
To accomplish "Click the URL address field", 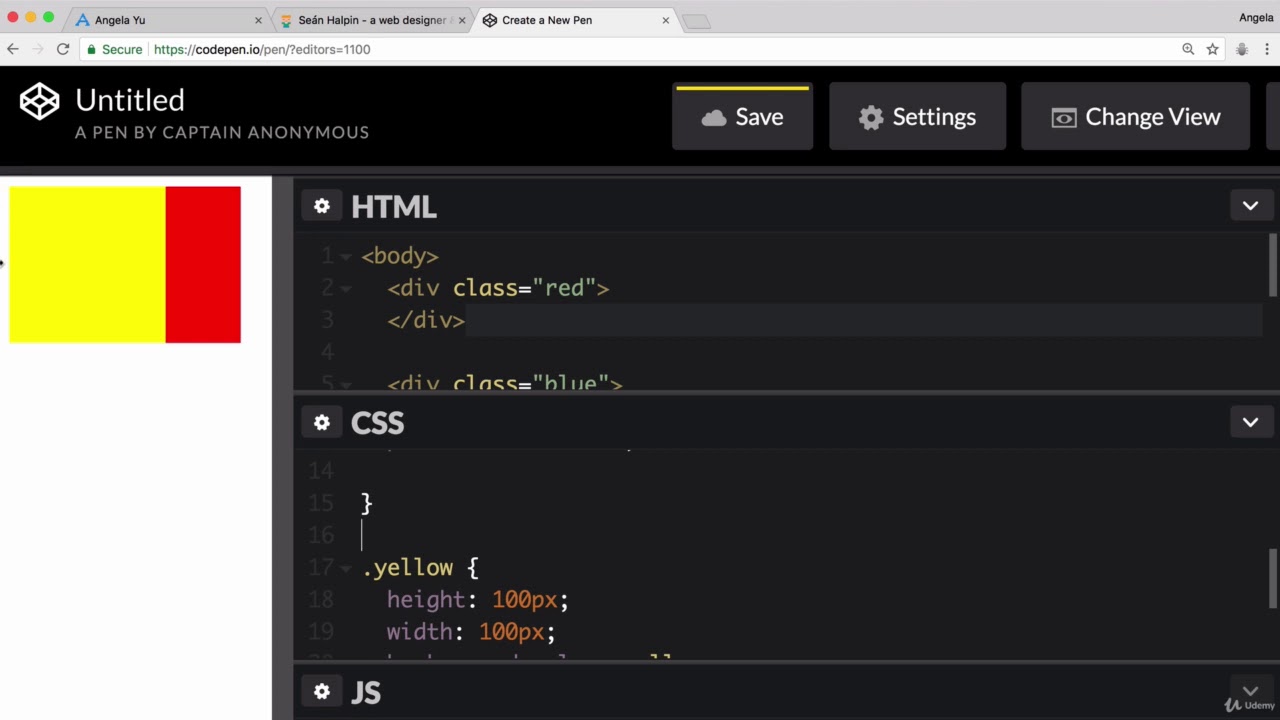I will pyautogui.click(x=600, y=49).
